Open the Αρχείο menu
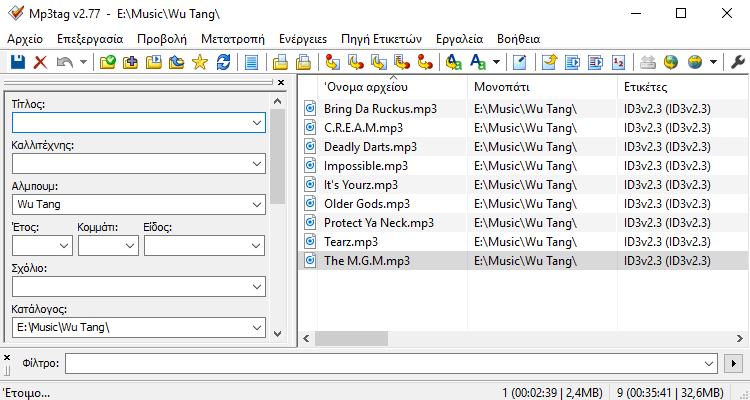The height and width of the screenshot is (400, 750). pyautogui.click(x=25, y=39)
